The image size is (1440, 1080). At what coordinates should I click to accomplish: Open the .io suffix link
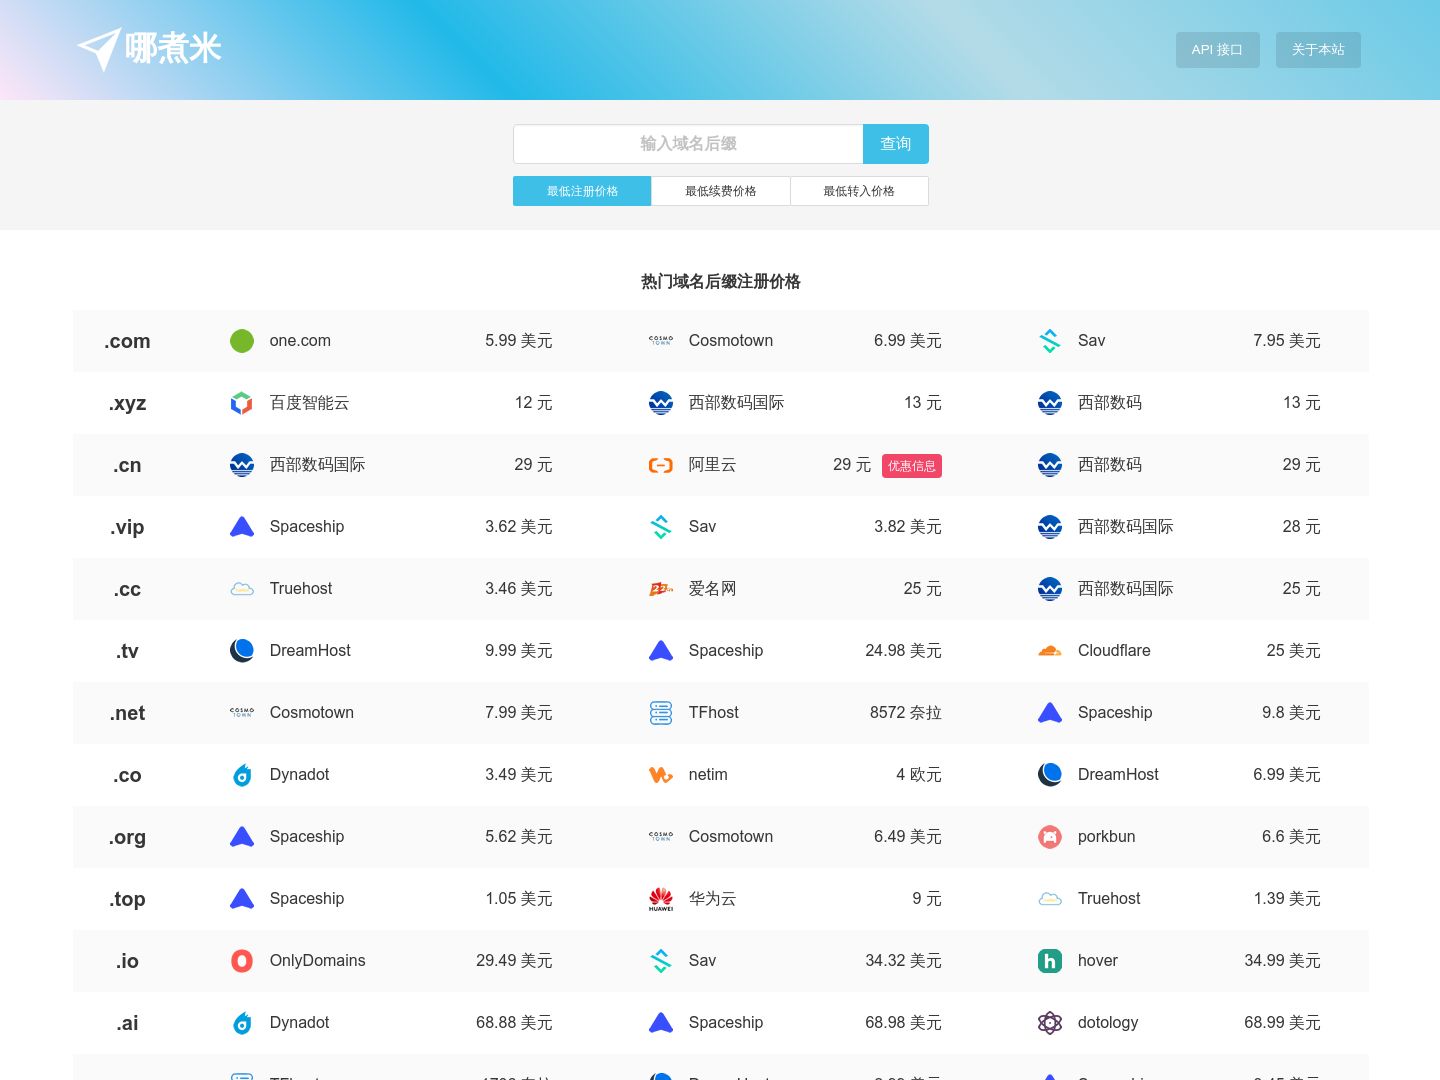coord(127,961)
